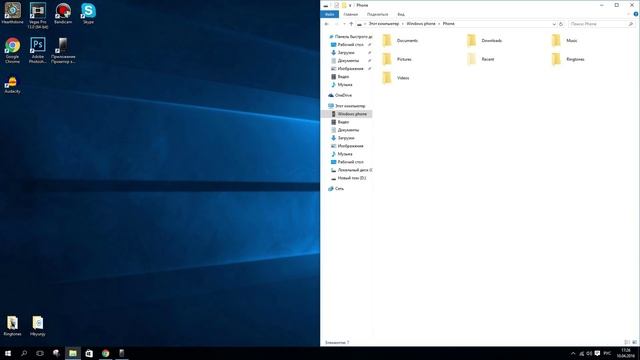The height and width of the screenshot is (360, 640).
Task: Open the Music folder on the phone
Action: pyautogui.click(x=564, y=40)
